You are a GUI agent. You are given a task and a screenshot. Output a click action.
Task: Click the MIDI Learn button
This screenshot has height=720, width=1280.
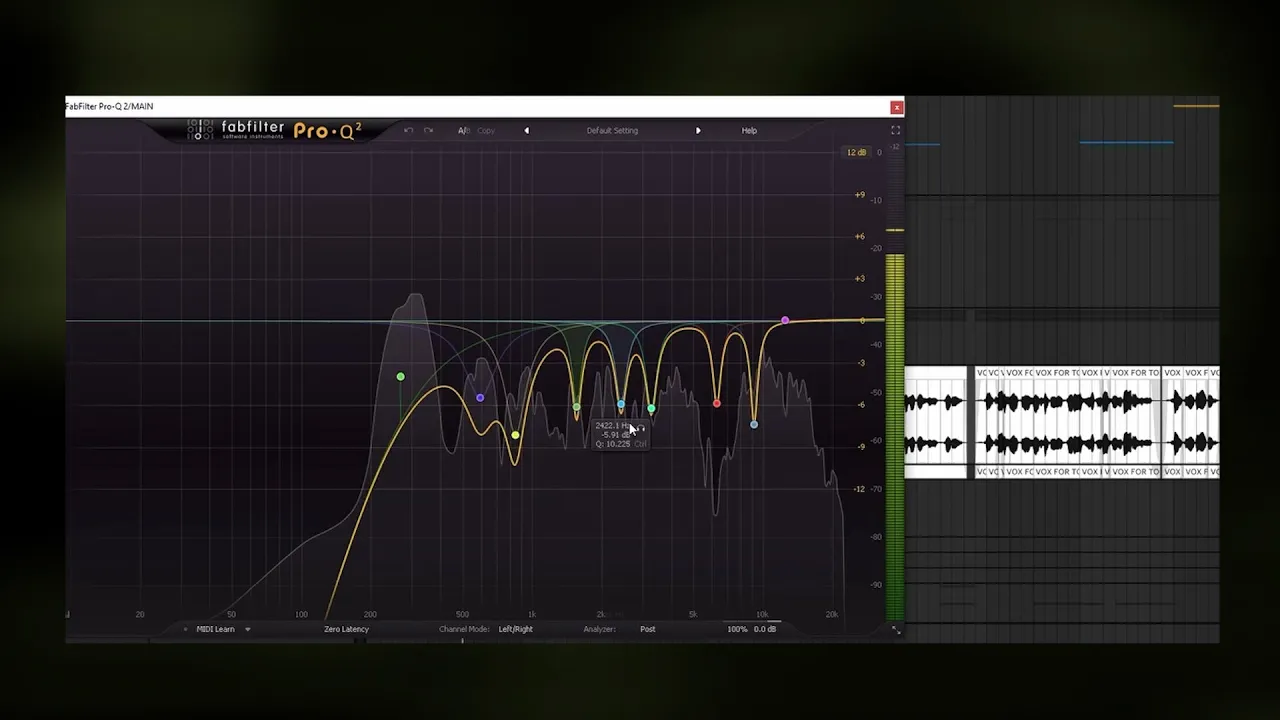click(215, 629)
